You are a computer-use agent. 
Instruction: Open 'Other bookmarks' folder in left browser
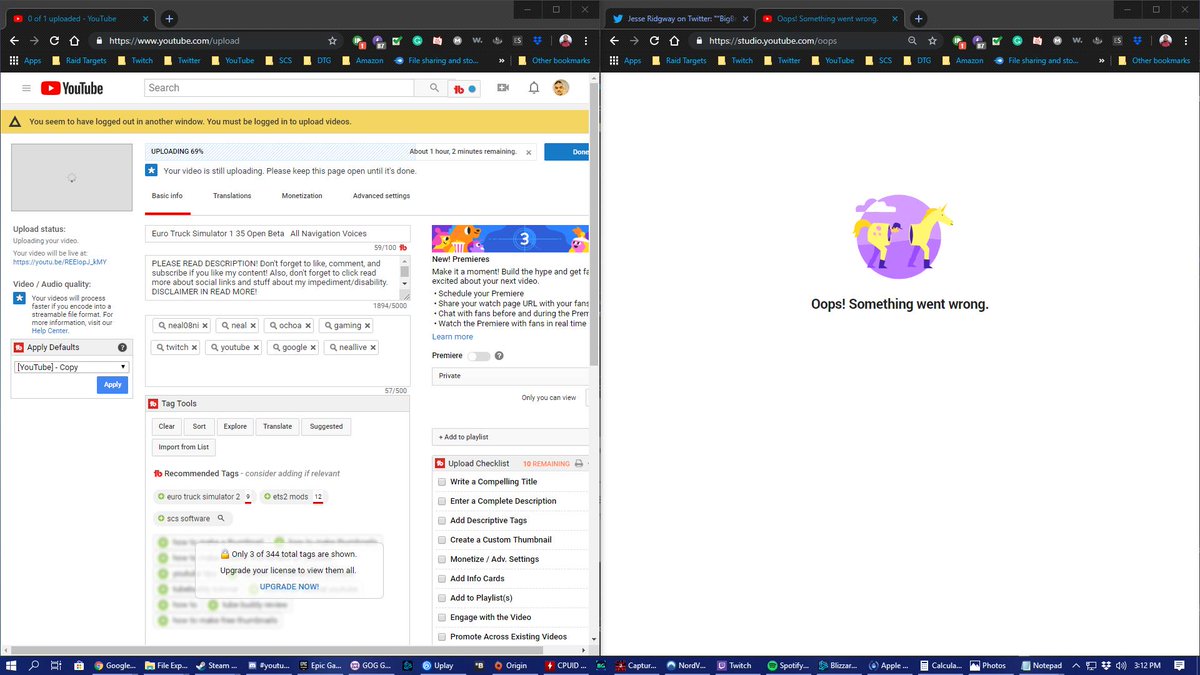point(555,60)
